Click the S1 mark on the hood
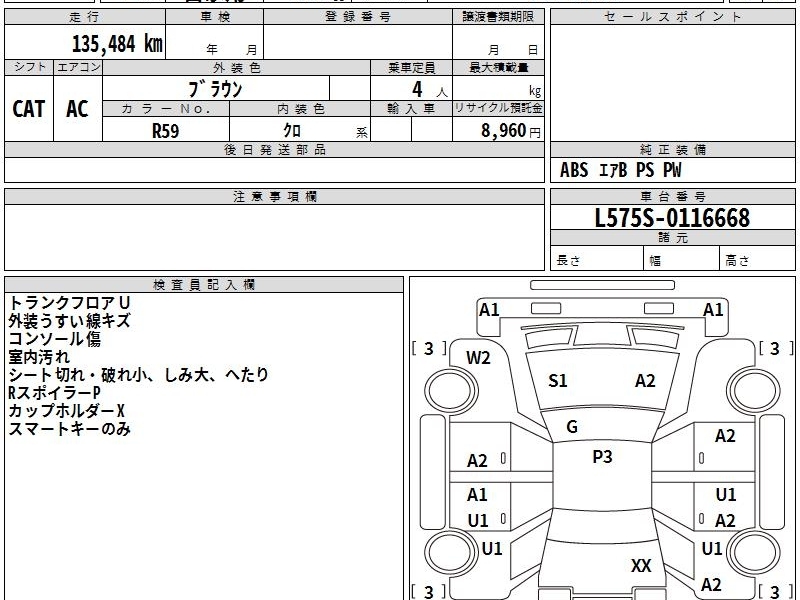The height and width of the screenshot is (600, 800). click(x=558, y=381)
